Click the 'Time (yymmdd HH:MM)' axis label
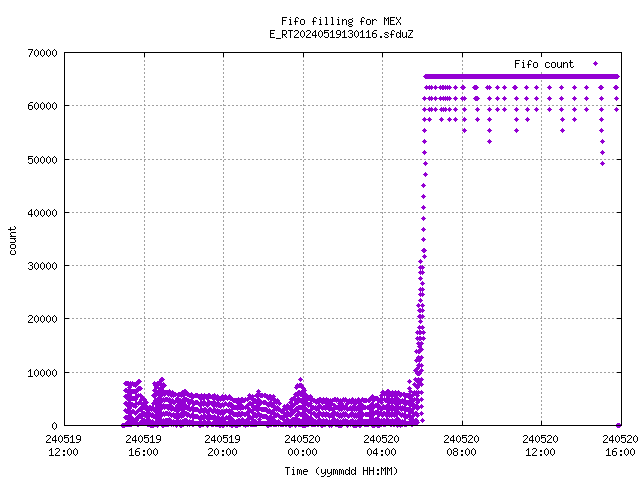640x480 pixels. (x=341, y=471)
